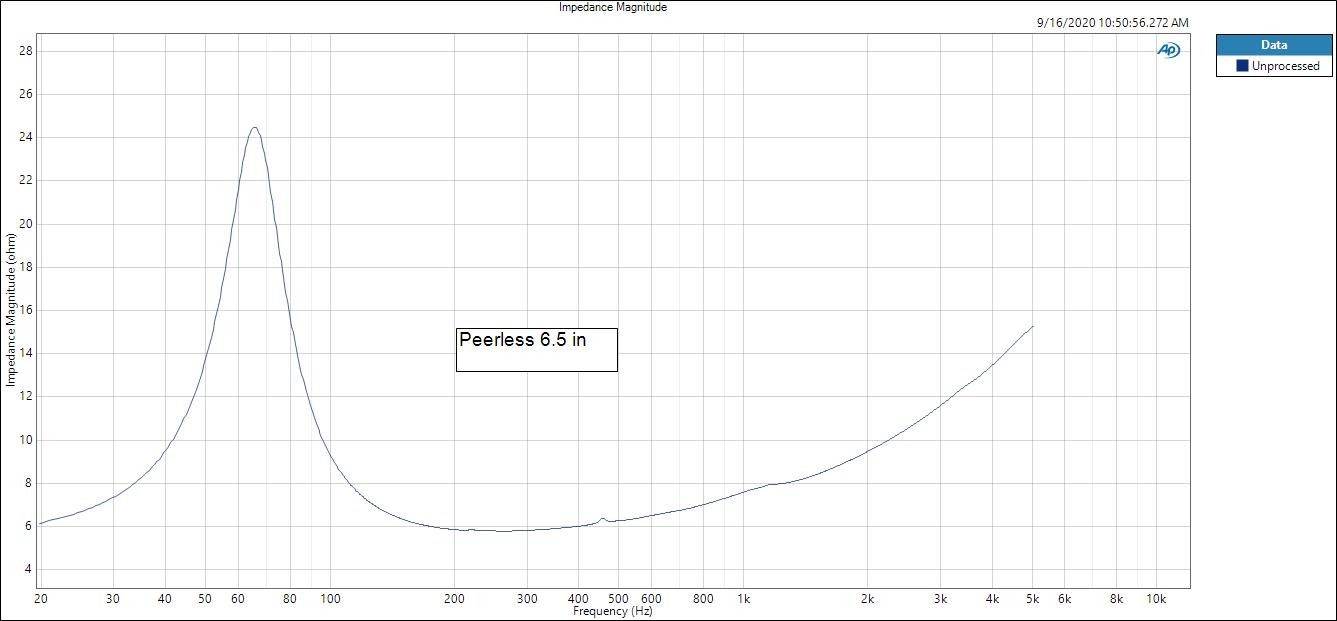Screen dimensions: 1337x621
Task: Click the Peerless 6.5 in annotation box
Action: coord(537,349)
